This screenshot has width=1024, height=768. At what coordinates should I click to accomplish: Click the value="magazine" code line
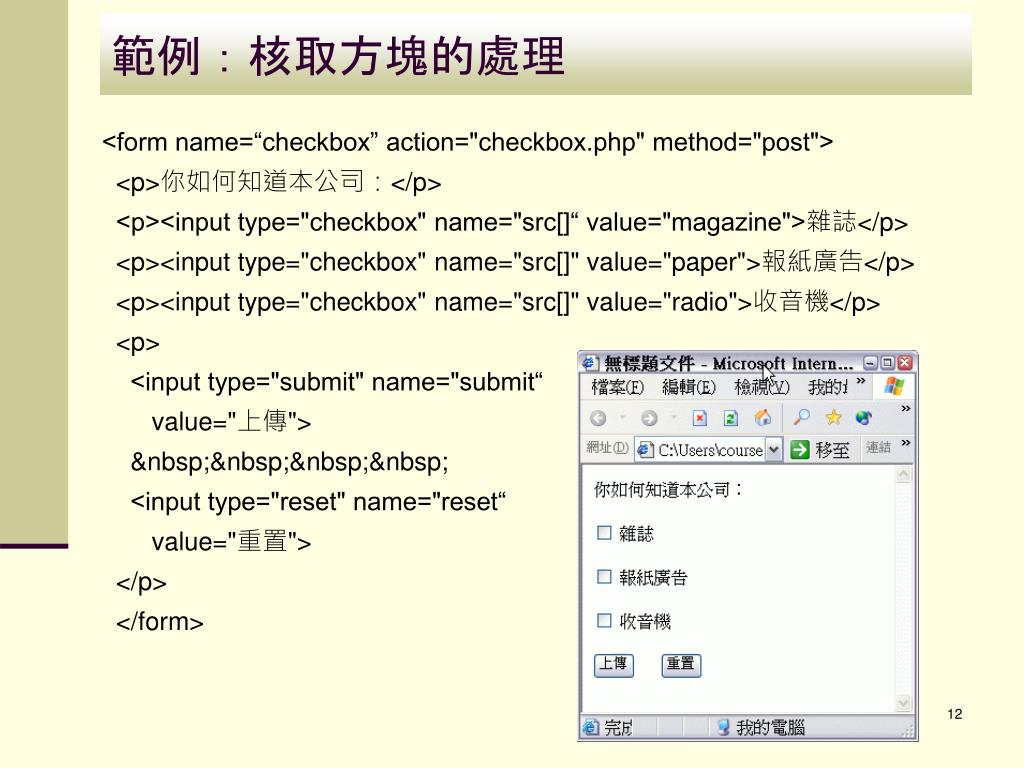(x=512, y=222)
